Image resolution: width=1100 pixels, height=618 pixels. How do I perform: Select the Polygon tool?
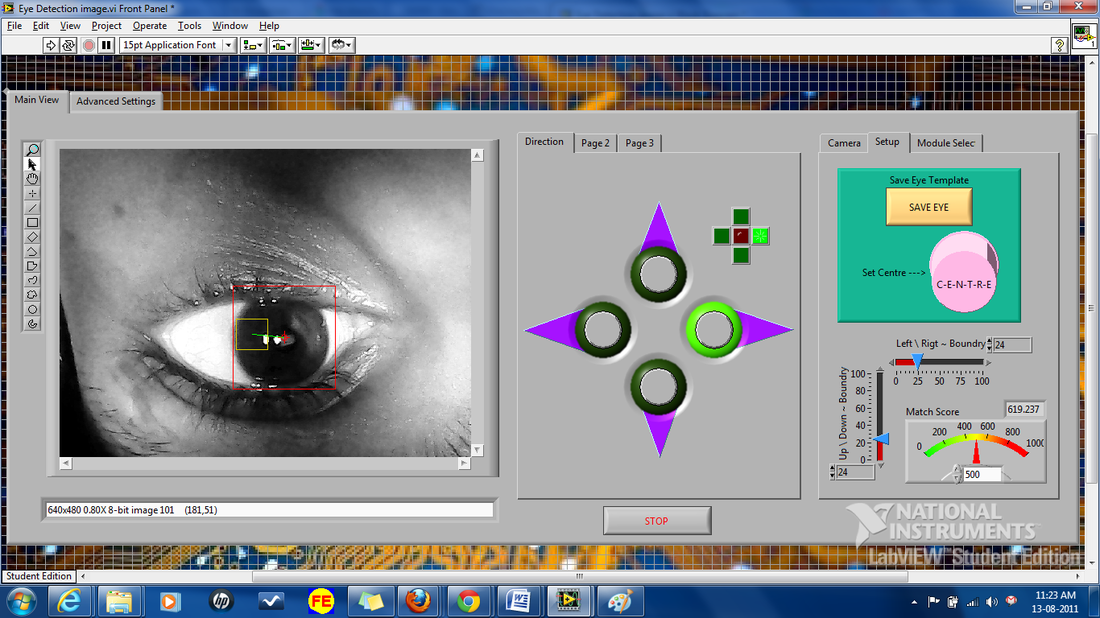[x=32, y=266]
